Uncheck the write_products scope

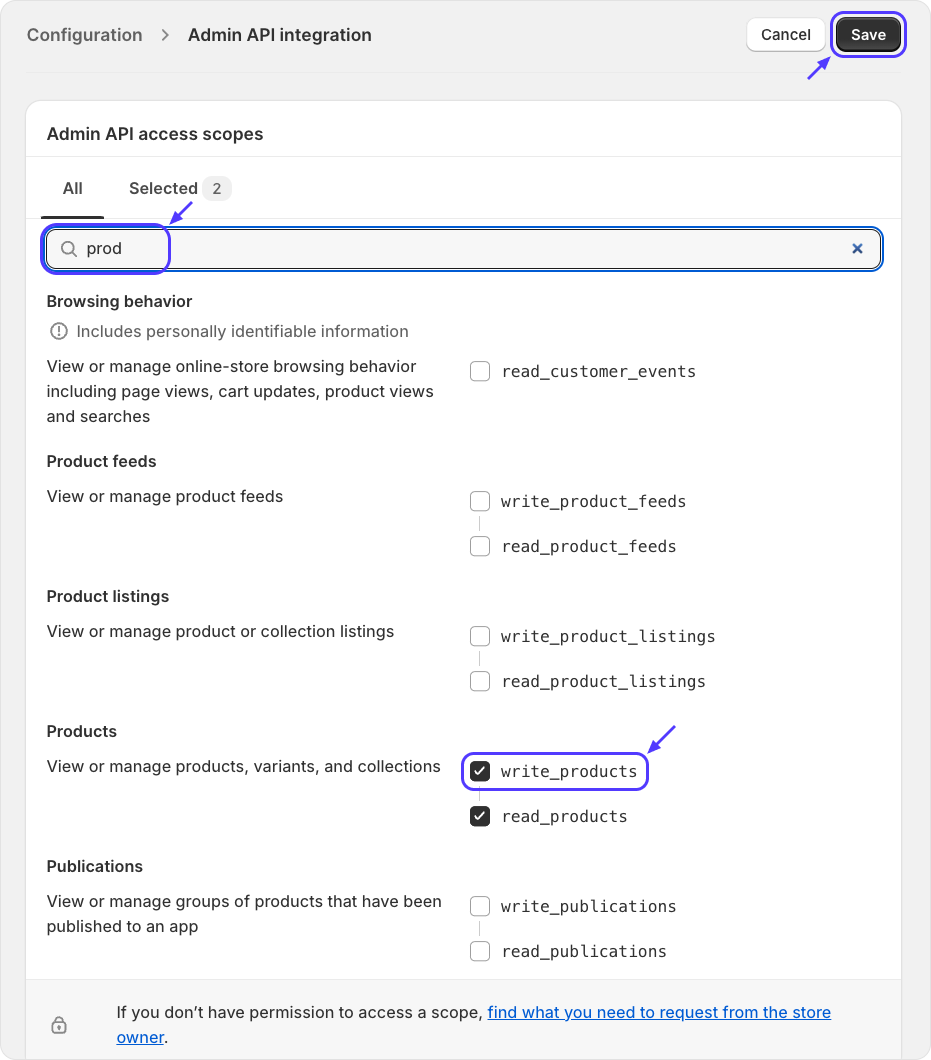[480, 771]
